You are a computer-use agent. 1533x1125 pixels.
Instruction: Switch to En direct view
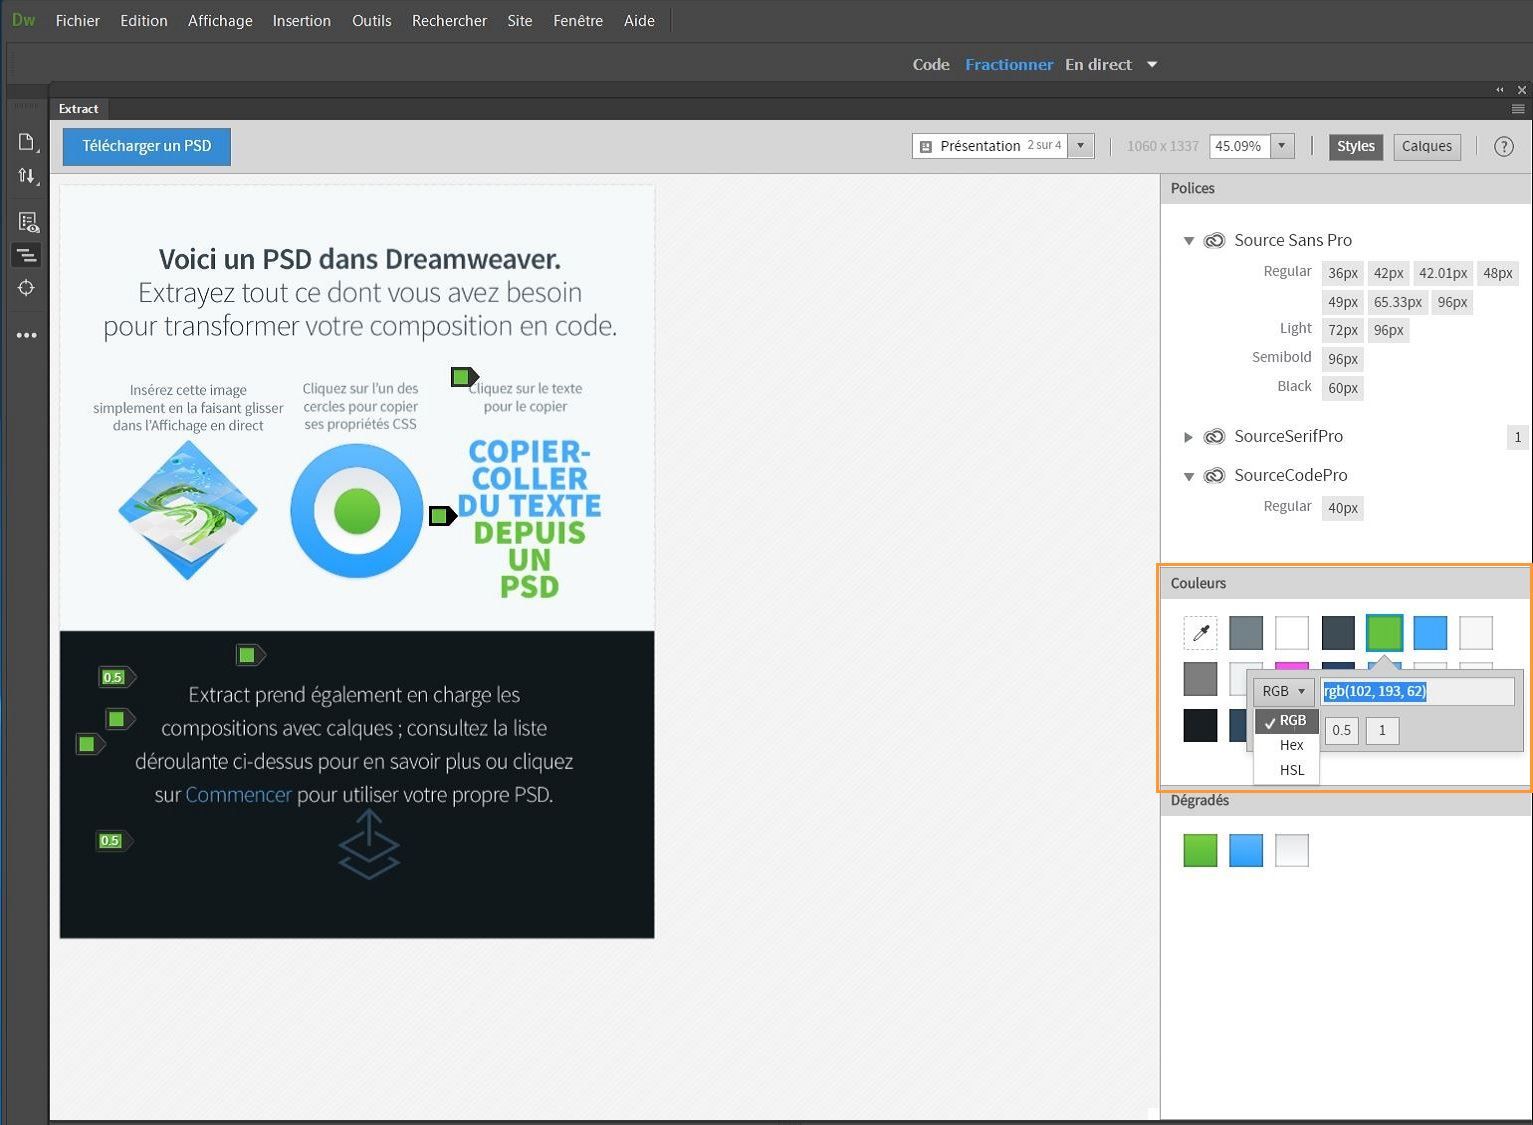(x=1098, y=64)
